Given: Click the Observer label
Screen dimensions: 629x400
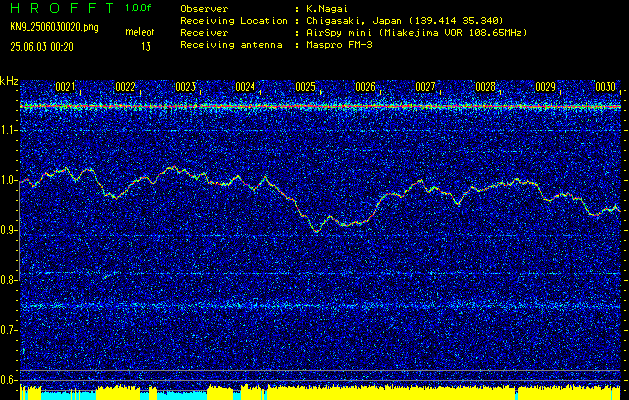Looking at the screenshot, I should coord(204,8).
